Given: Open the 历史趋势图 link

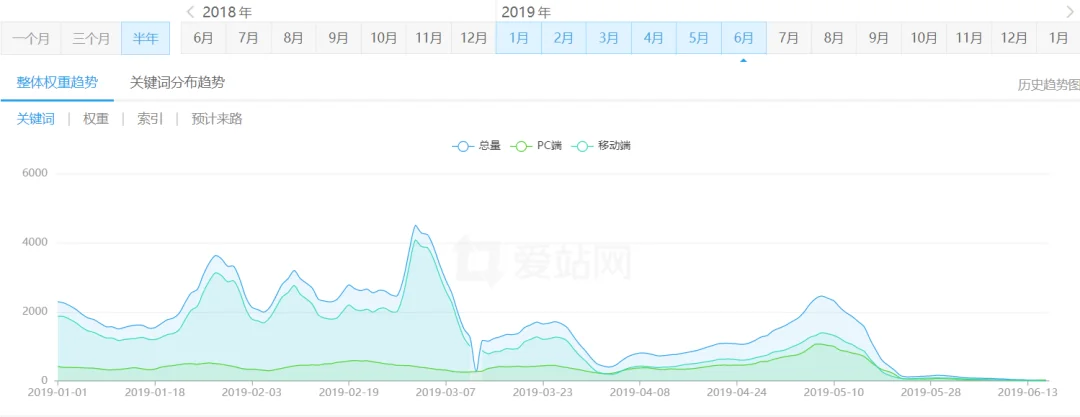Looking at the screenshot, I should click(1048, 85).
